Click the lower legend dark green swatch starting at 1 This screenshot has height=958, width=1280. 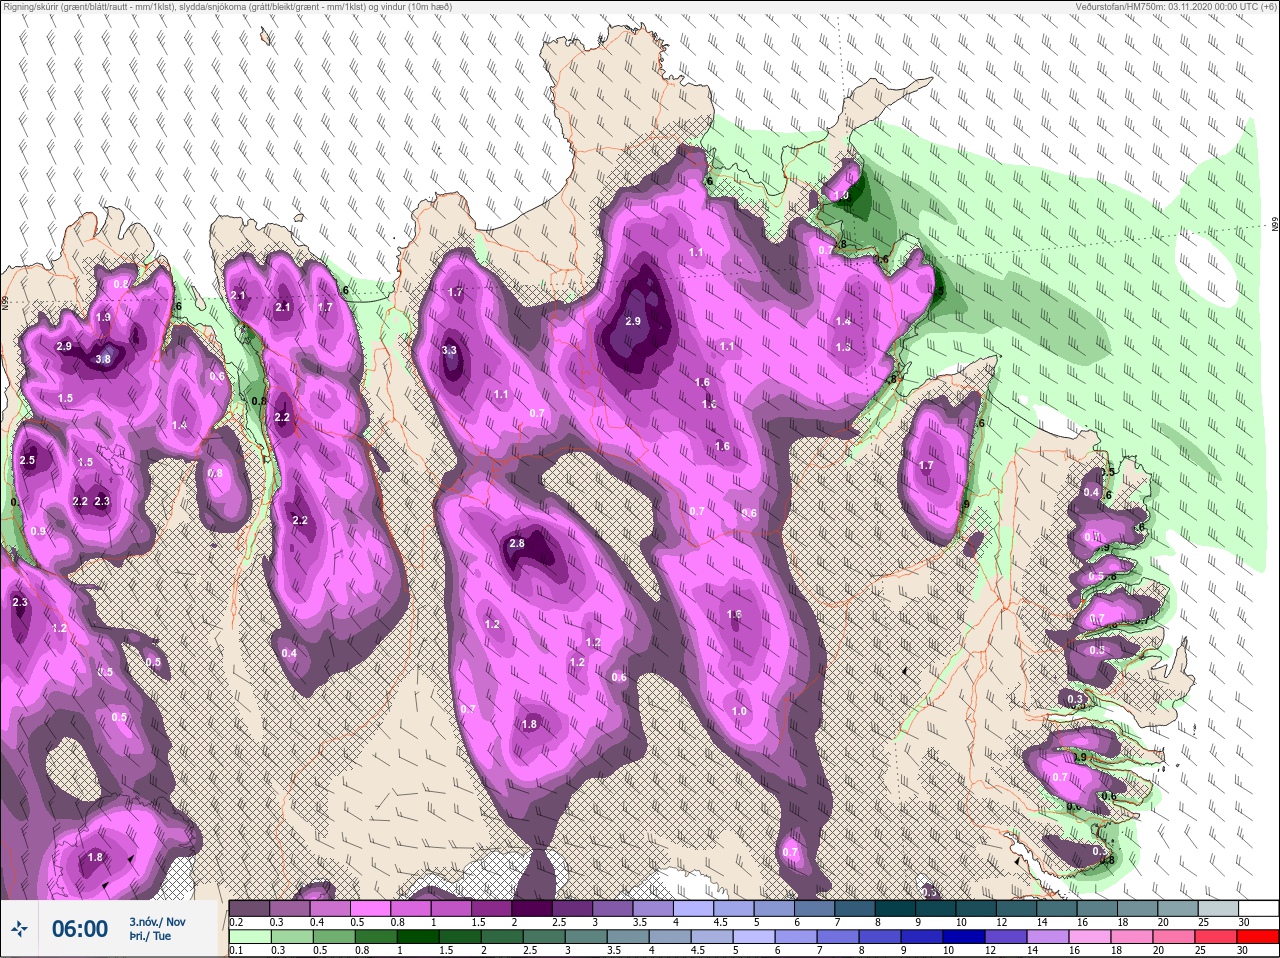(417, 938)
